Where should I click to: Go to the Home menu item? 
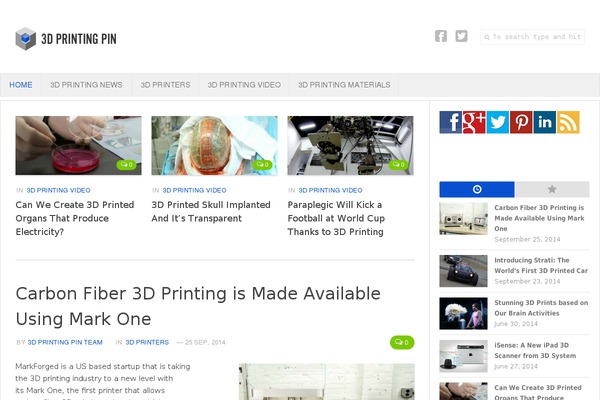21,85
